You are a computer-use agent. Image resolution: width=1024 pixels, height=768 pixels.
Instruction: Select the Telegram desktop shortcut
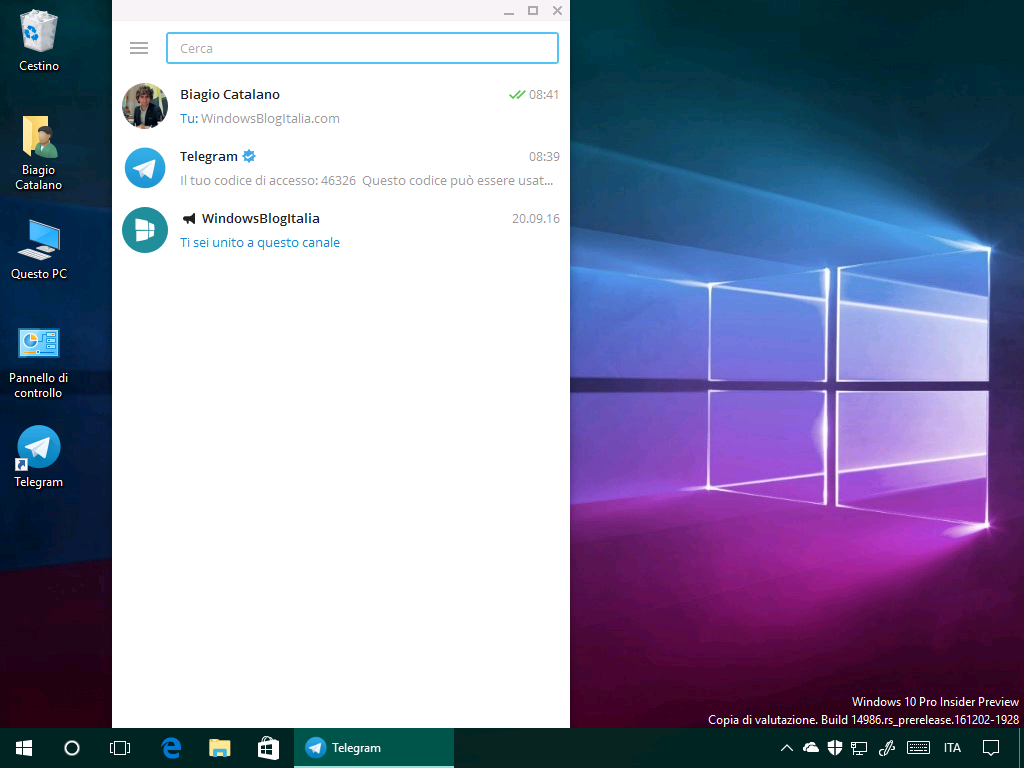(x=39, y=457)
